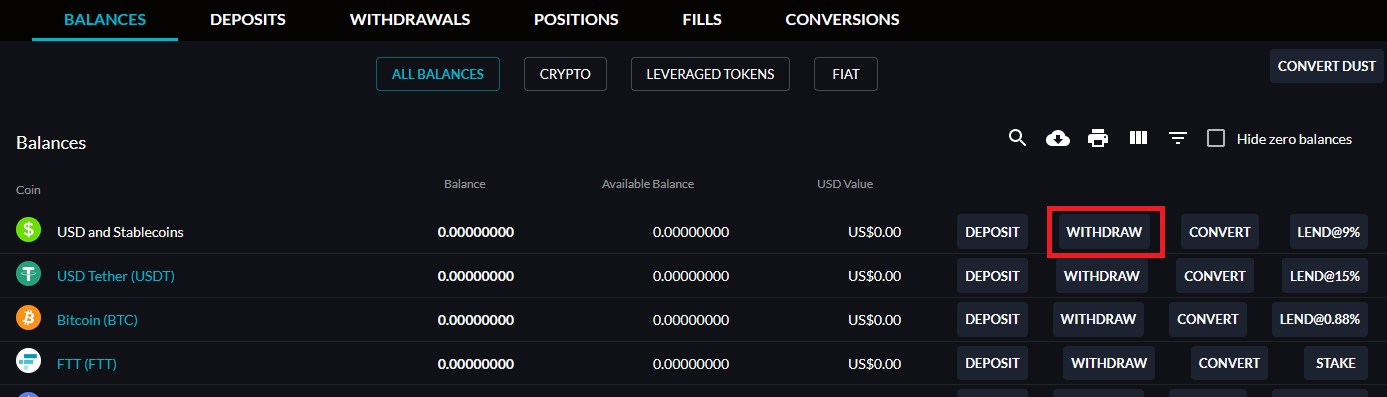Image resolution: width=1387 pixels, height=397 pixels.
Task: Click LEND@0.88% for Bitcoin
Action: pos(1319,320)
